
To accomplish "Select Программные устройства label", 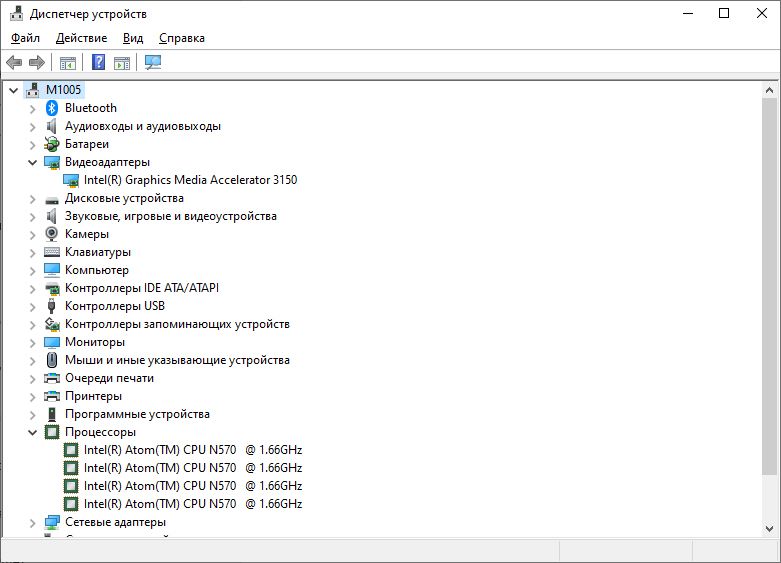I will [x=137, y=414].
